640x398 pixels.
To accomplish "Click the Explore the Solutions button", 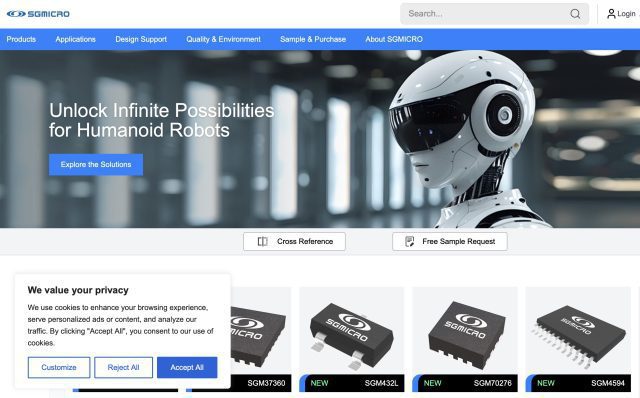I will point(96,165).
